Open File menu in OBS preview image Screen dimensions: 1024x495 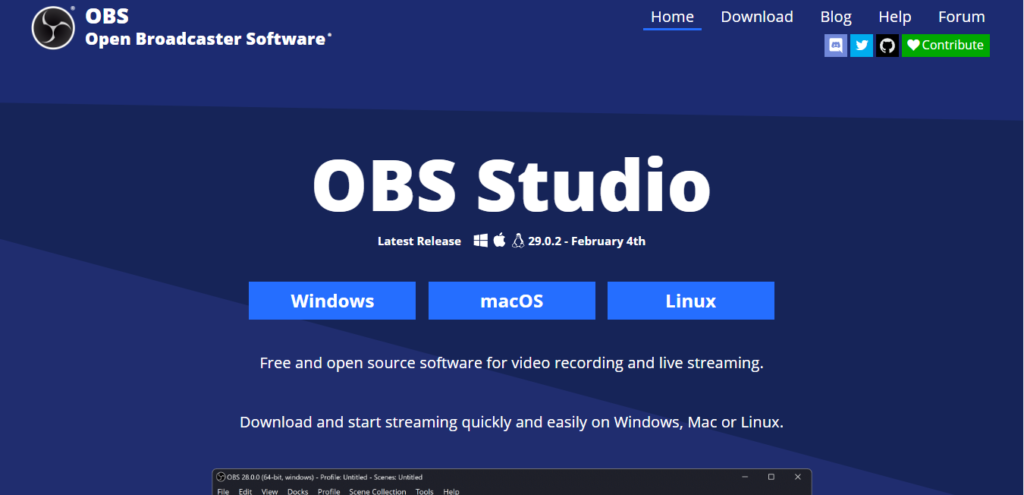[x=223, y=491]
